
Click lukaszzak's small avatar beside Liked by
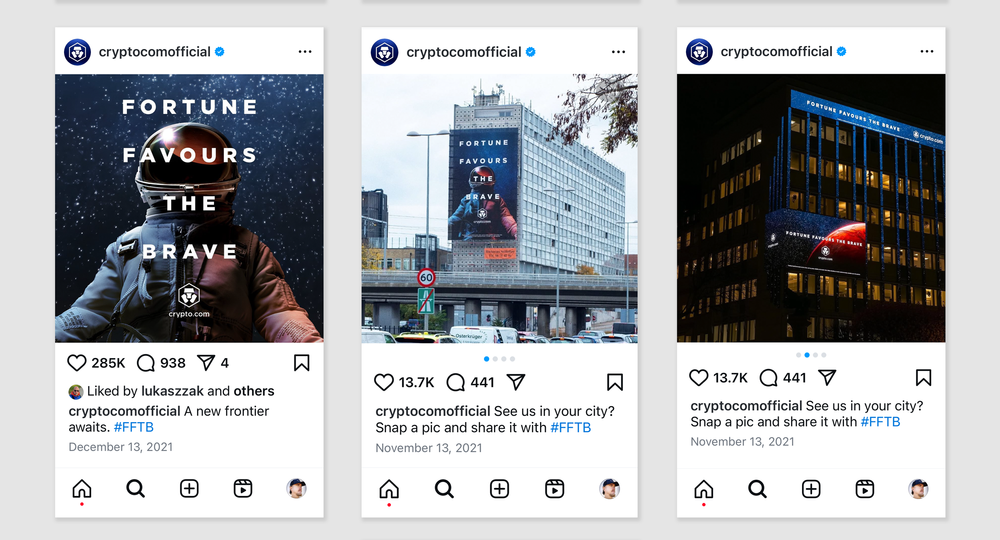pyautogui.click(x=75, y=391)
